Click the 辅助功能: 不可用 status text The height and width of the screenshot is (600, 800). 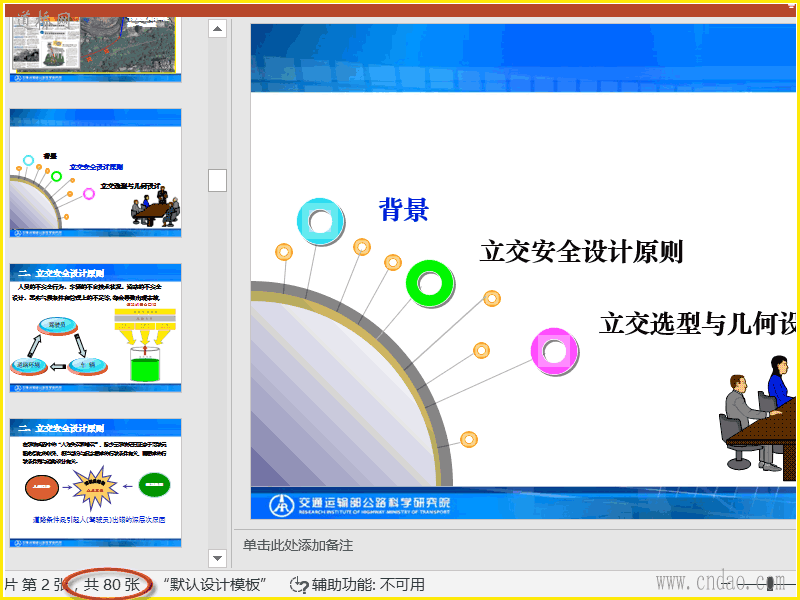point(368,585)
